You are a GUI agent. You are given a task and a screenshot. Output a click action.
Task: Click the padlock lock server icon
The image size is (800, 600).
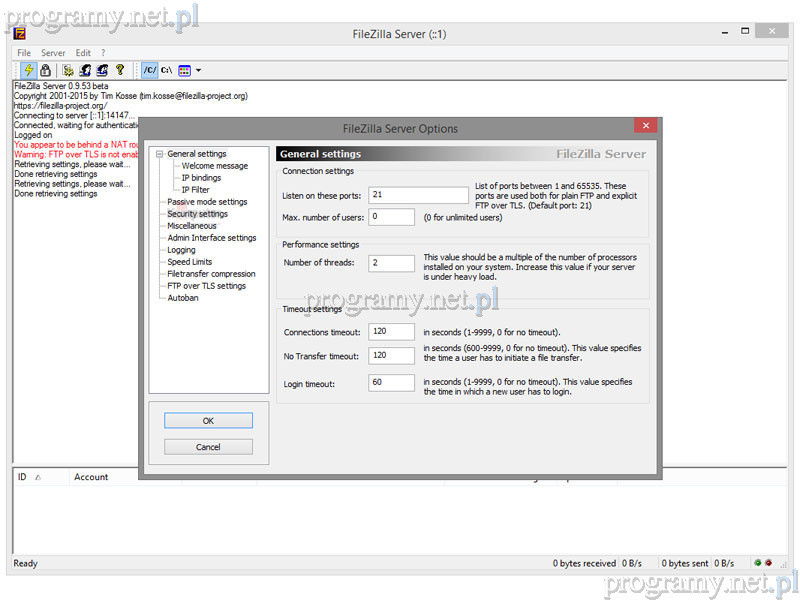click(x=45, y=71)
